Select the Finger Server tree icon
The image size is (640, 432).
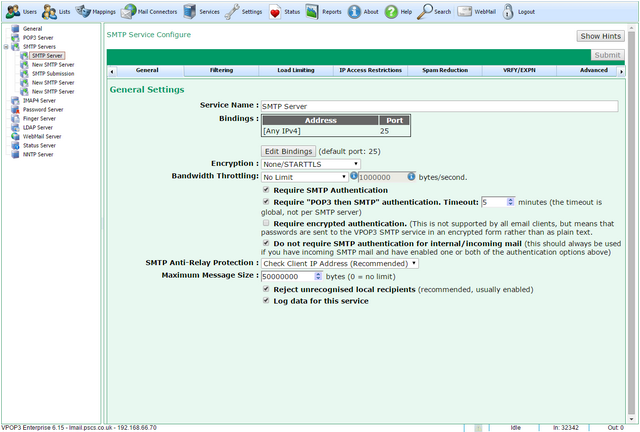(x=16, y=118)
